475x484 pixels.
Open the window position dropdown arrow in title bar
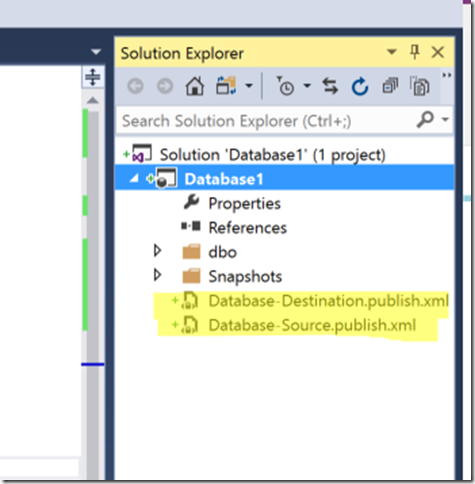(x=392, y=52)
